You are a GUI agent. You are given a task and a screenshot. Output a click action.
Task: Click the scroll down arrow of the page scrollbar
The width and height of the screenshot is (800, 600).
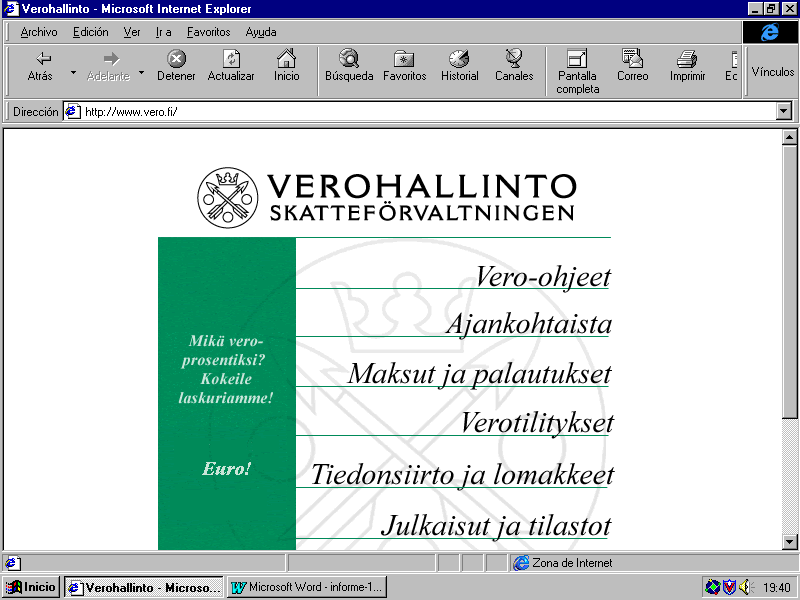tap(789, 542)
